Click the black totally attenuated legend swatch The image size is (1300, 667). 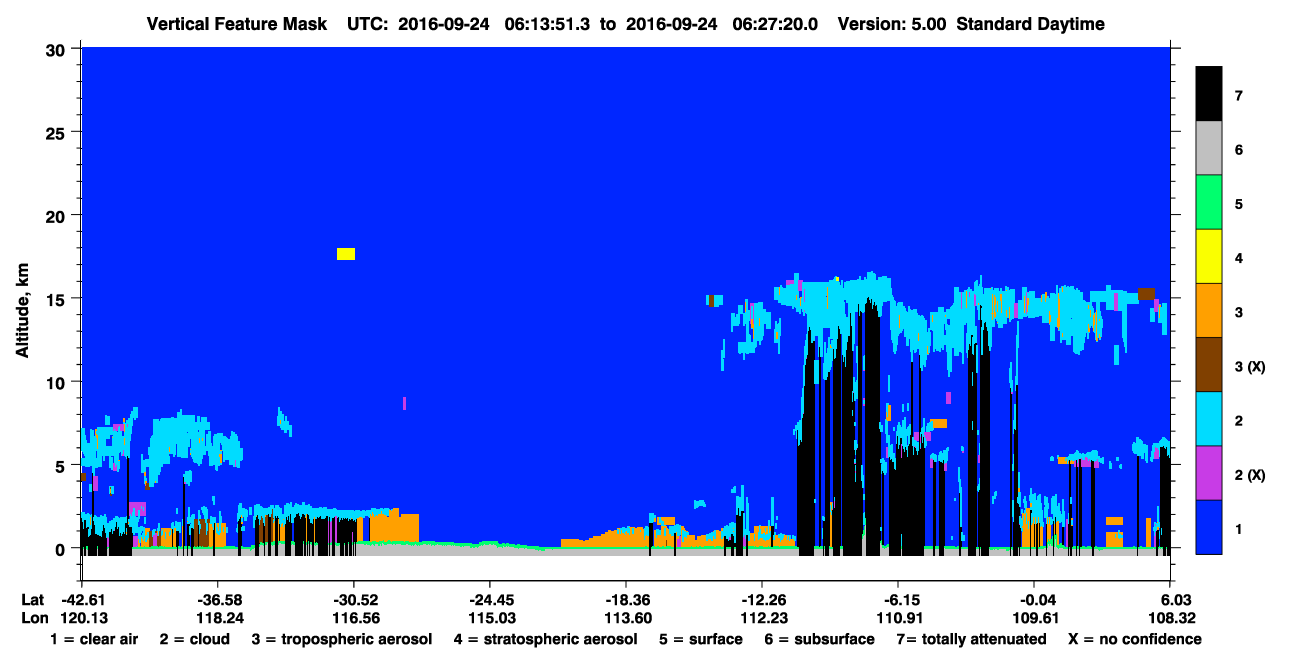[x=1209, y=94]
